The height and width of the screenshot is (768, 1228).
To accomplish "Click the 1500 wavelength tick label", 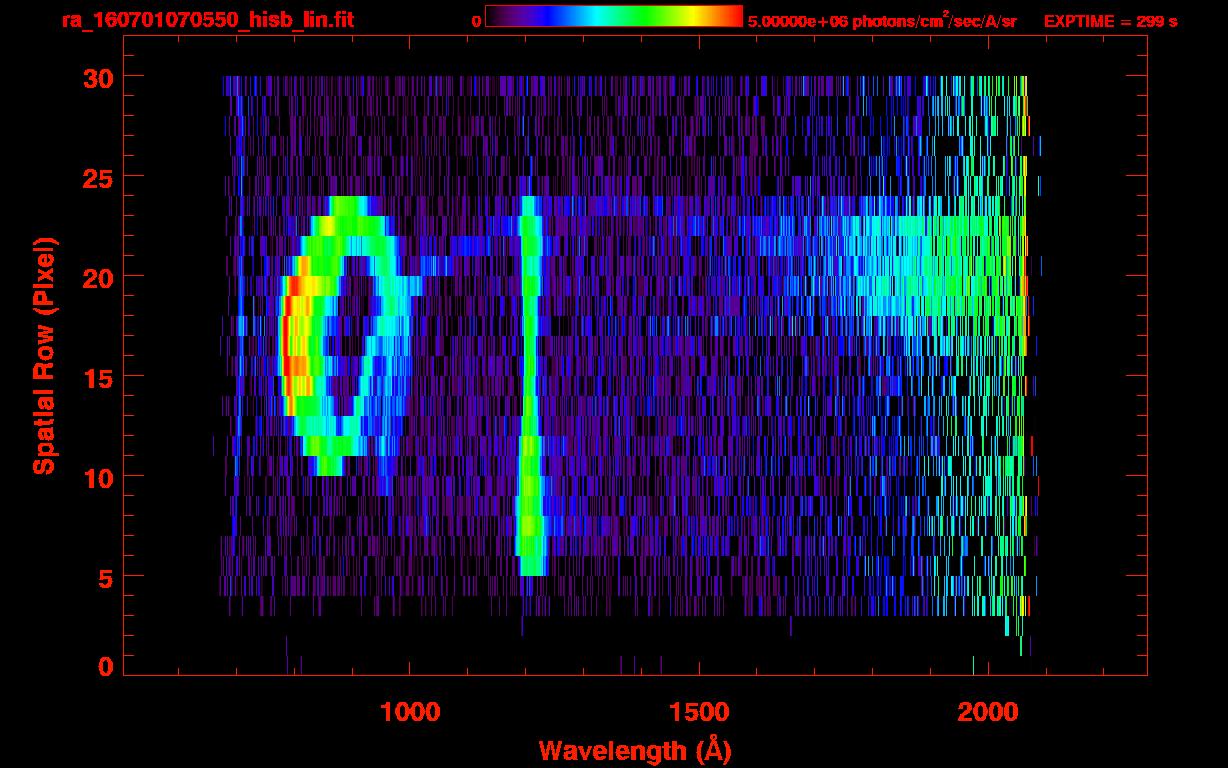I will click(x=698, y=712).
